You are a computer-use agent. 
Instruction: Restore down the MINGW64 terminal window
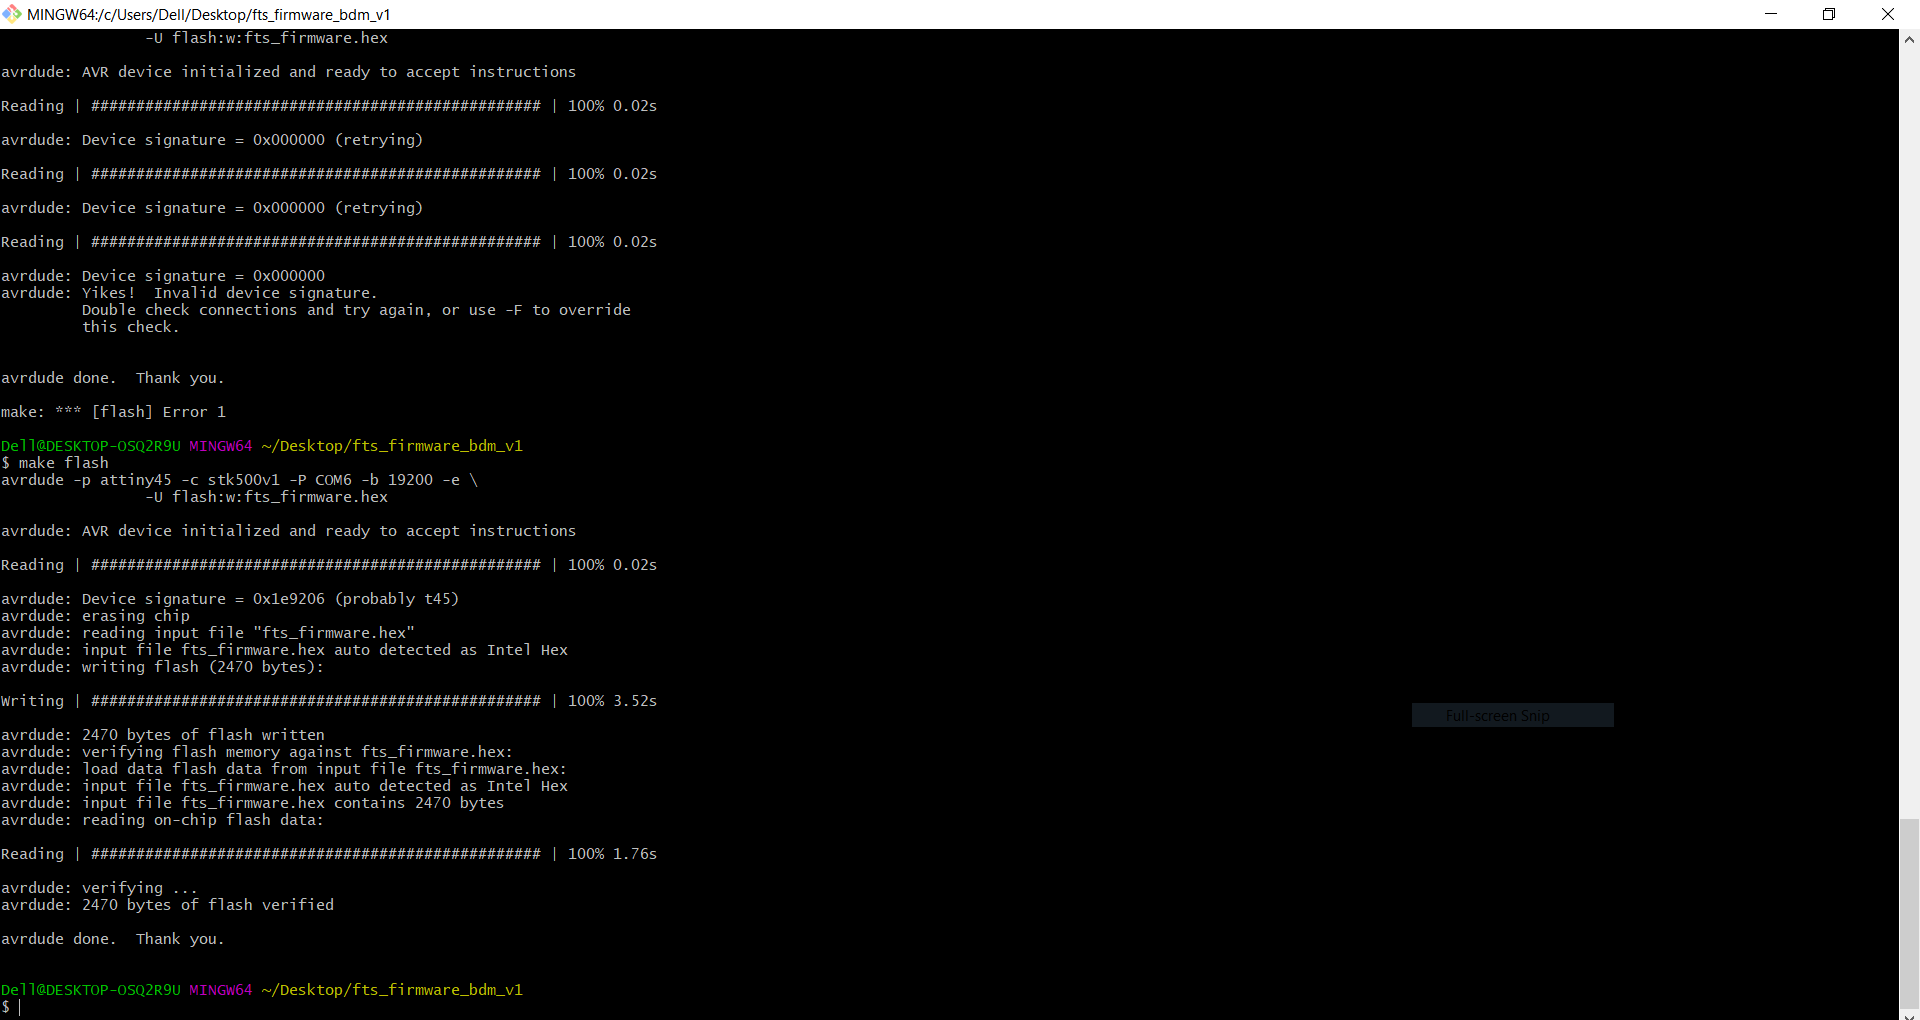tap(1829, 14)
